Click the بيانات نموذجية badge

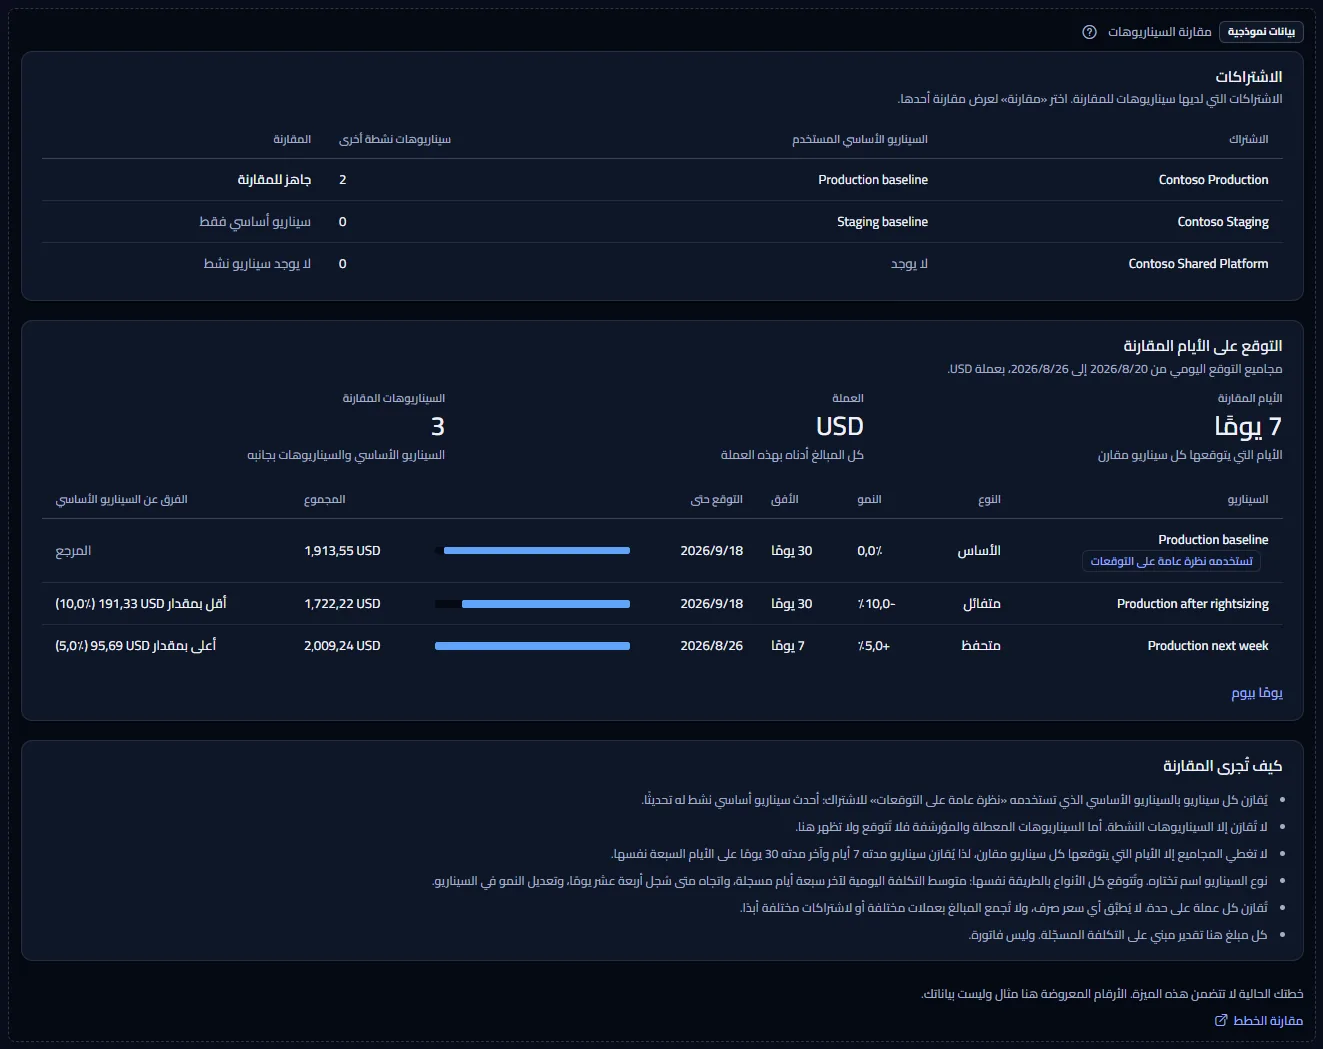tap(1261, 32)
